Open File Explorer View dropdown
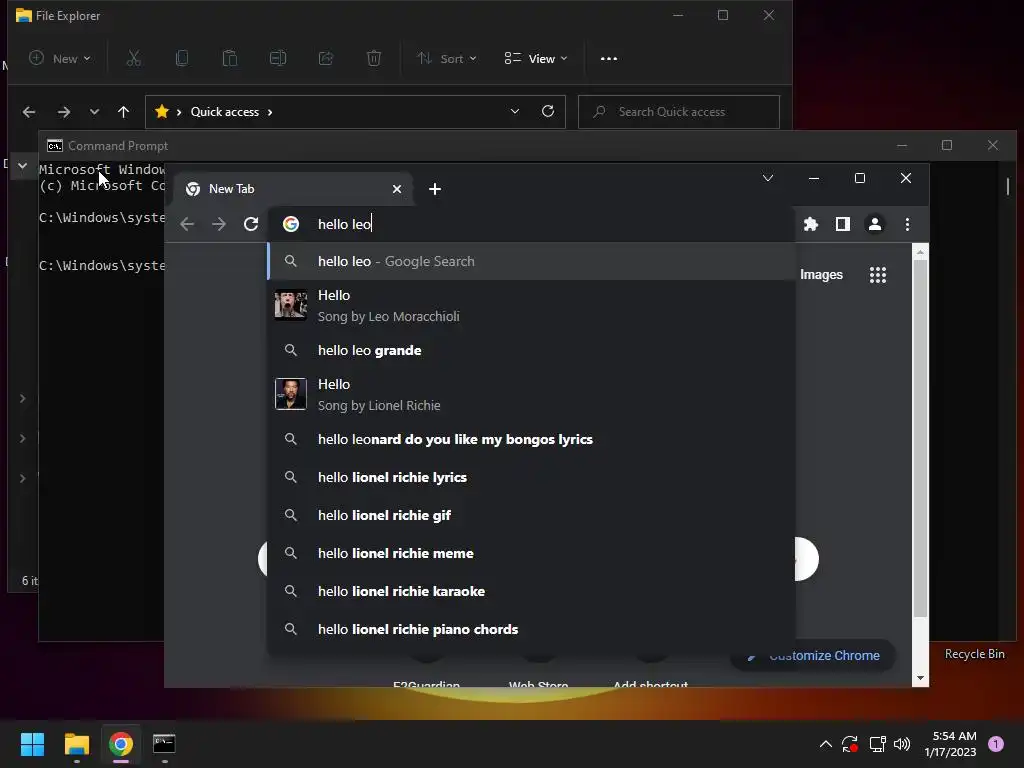Viewport: 1024px width, 768px height. (x=536, y=59)
